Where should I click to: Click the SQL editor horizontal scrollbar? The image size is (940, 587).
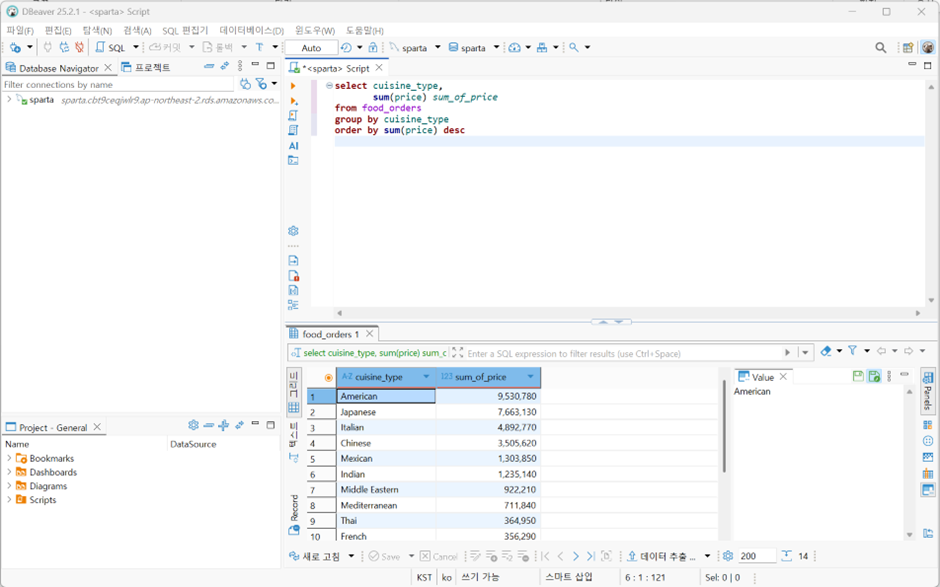point(628,312)
